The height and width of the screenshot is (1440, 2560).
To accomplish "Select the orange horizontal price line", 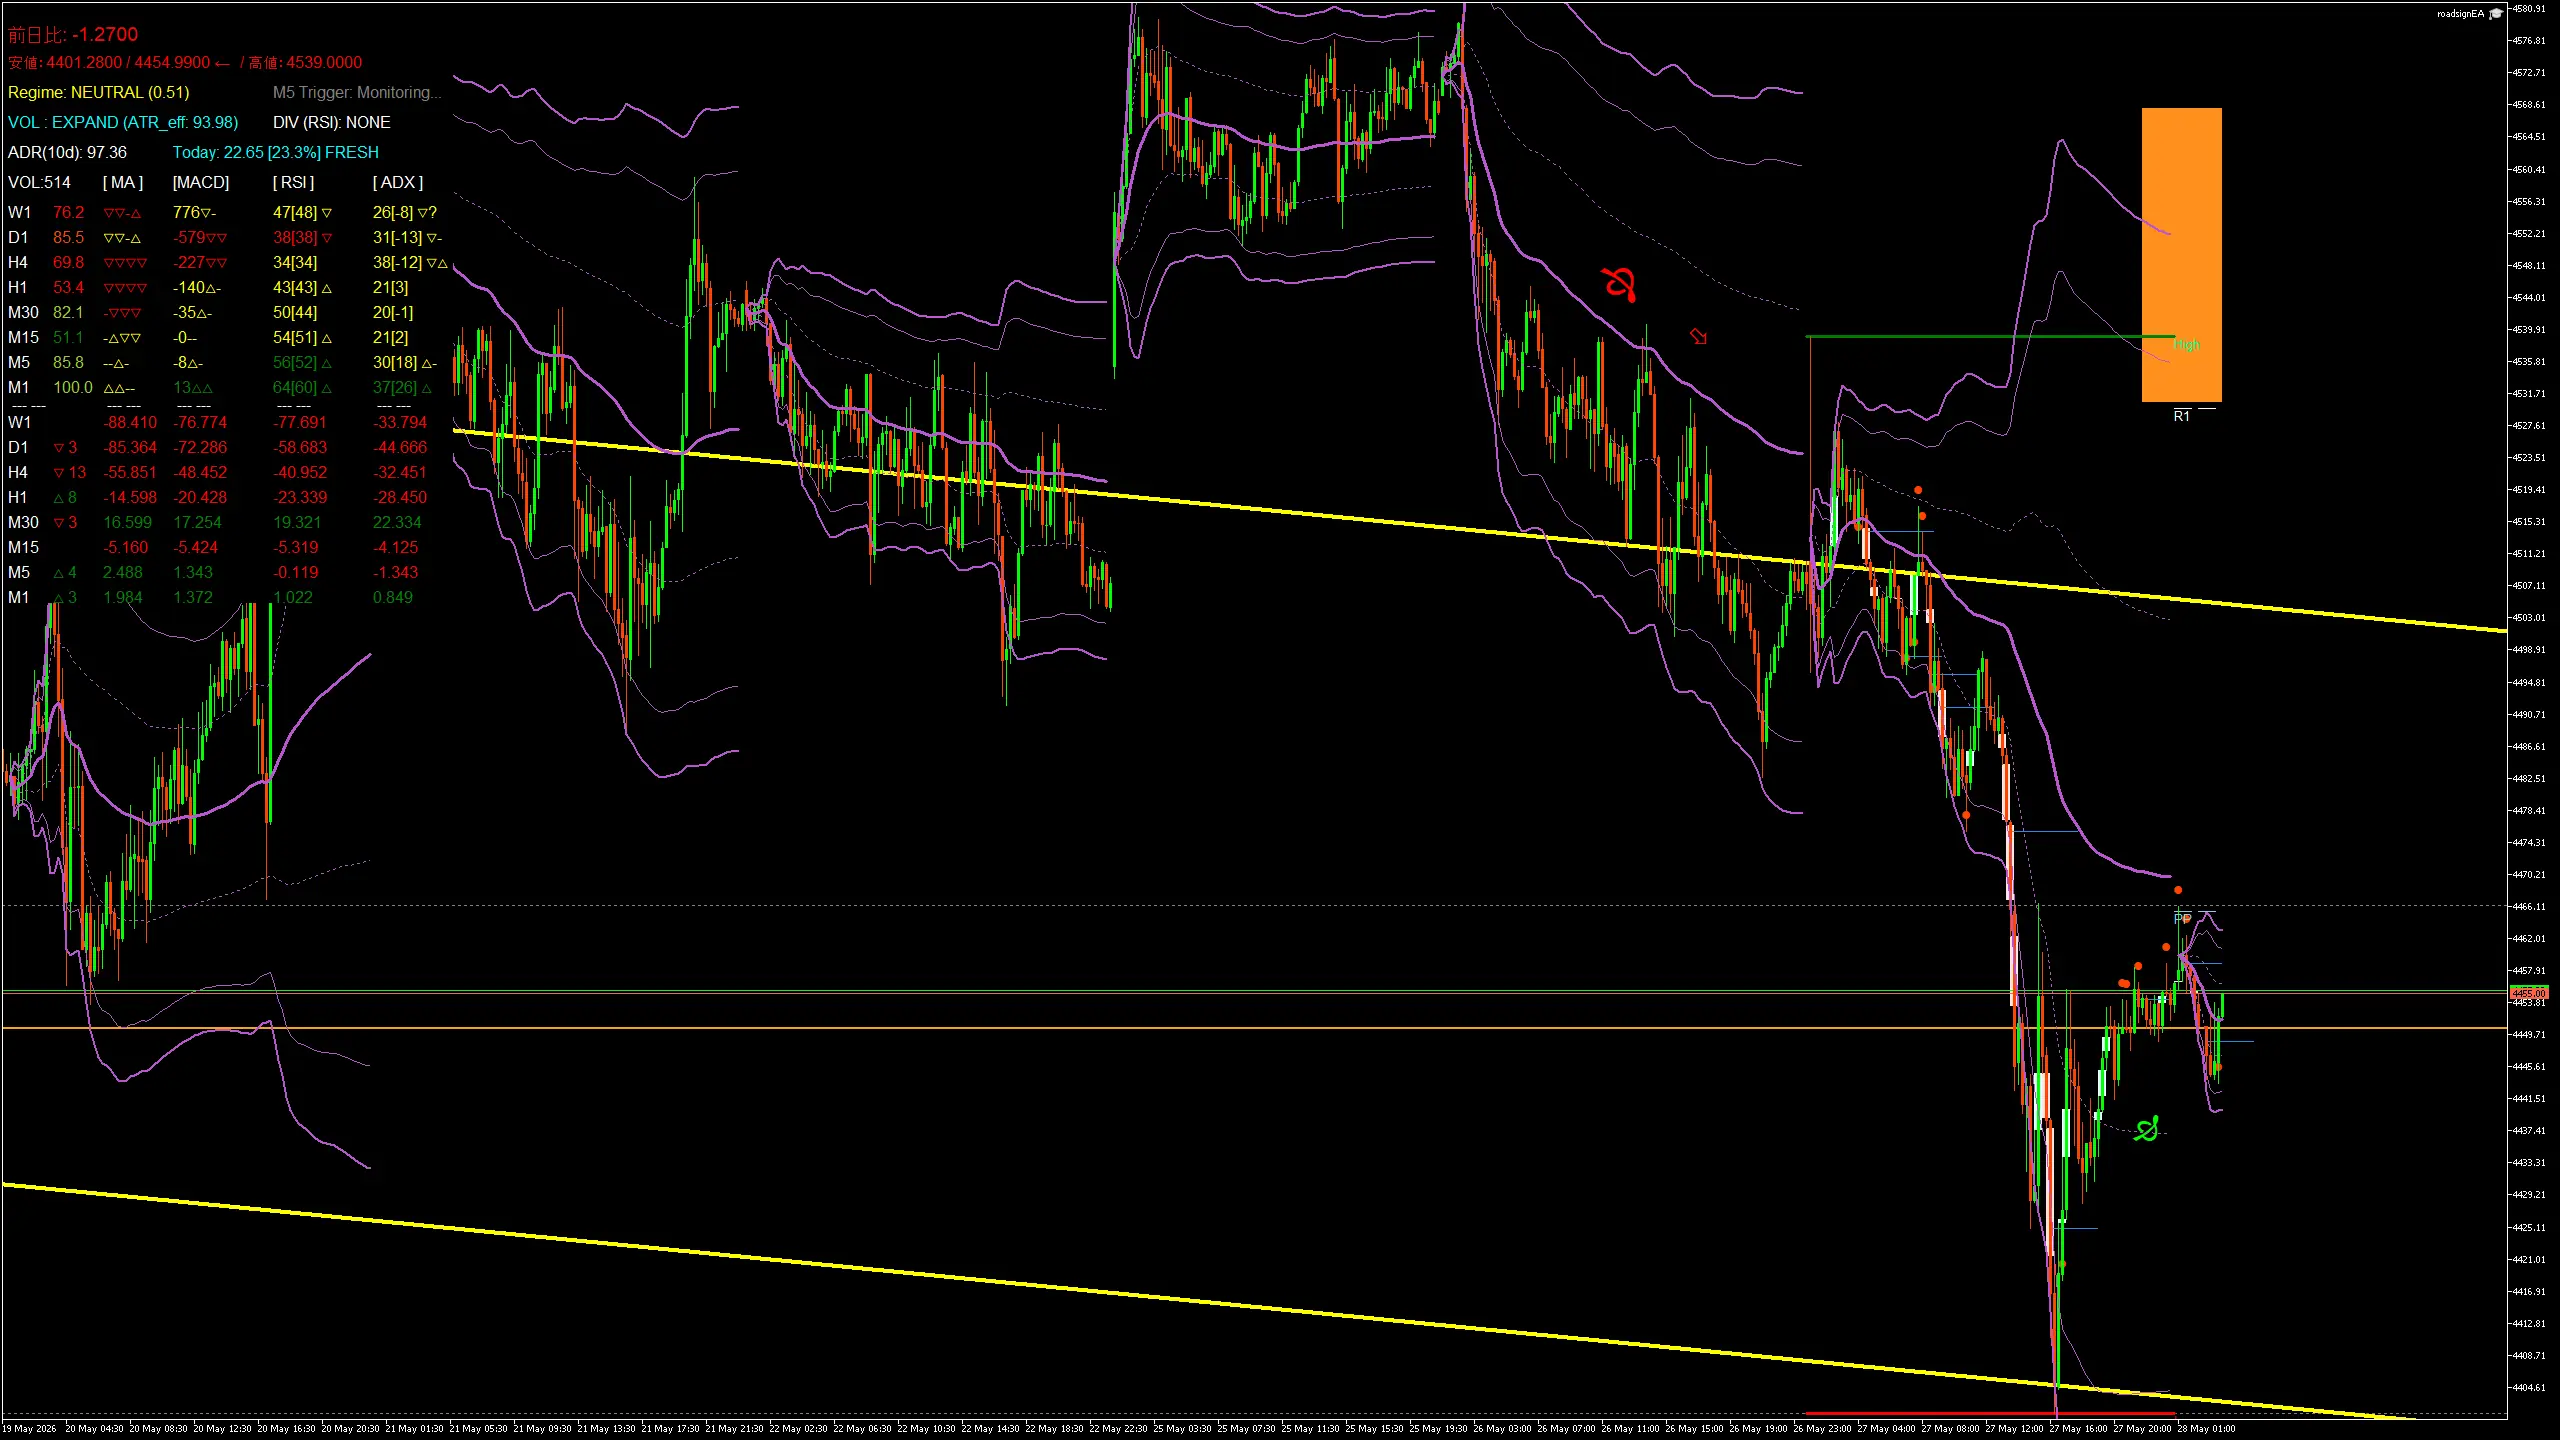I will (x=1254, y=1028).
